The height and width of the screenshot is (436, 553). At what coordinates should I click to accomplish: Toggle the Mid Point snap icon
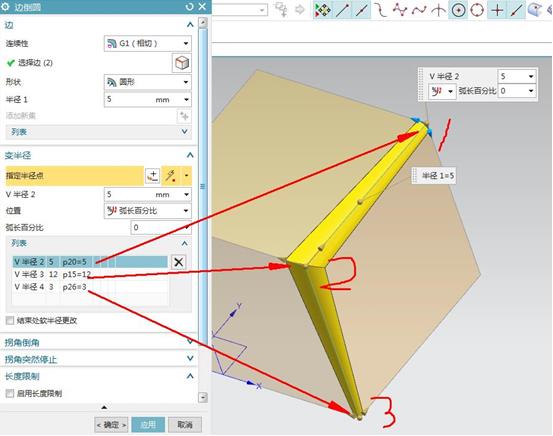[361, 10]
